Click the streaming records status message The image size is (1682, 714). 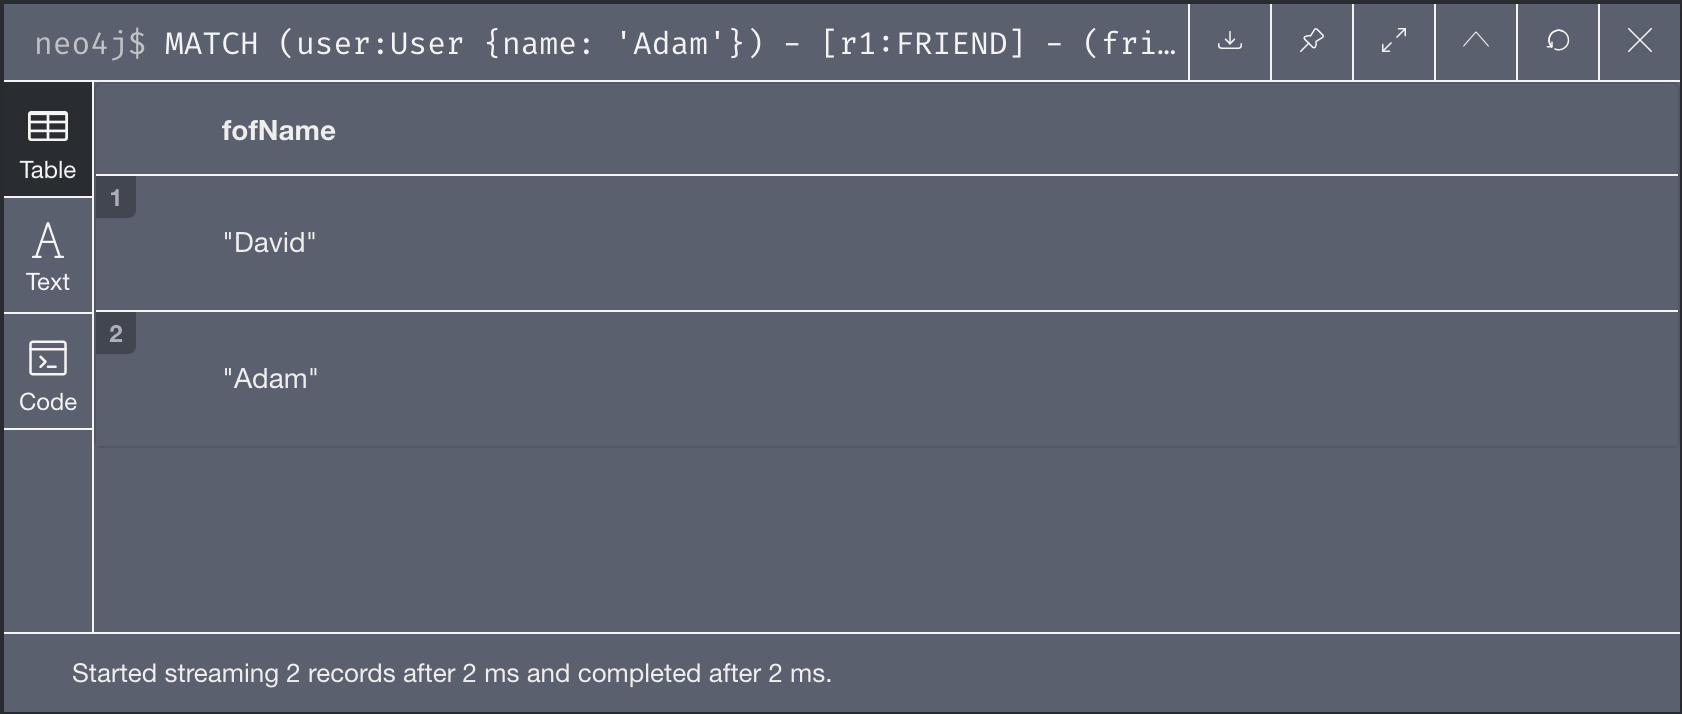coord(452,673)
